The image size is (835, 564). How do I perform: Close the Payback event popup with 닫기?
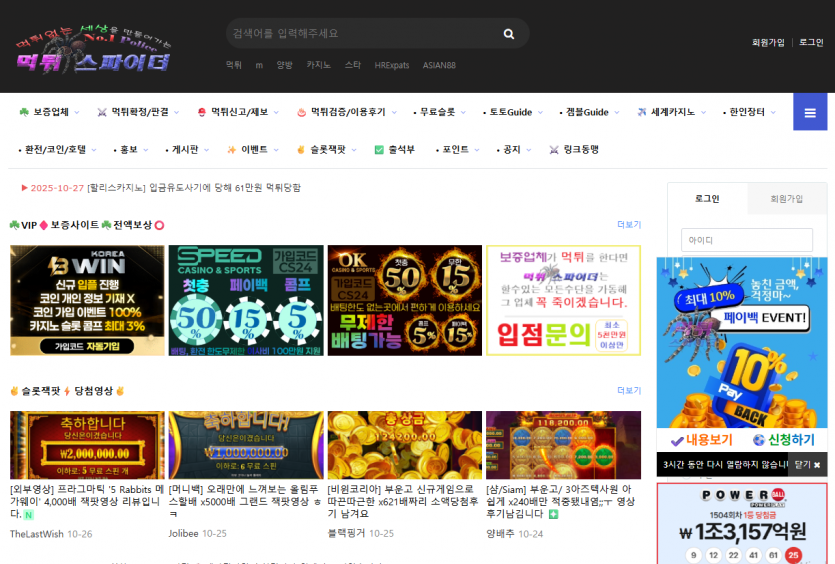808,465
